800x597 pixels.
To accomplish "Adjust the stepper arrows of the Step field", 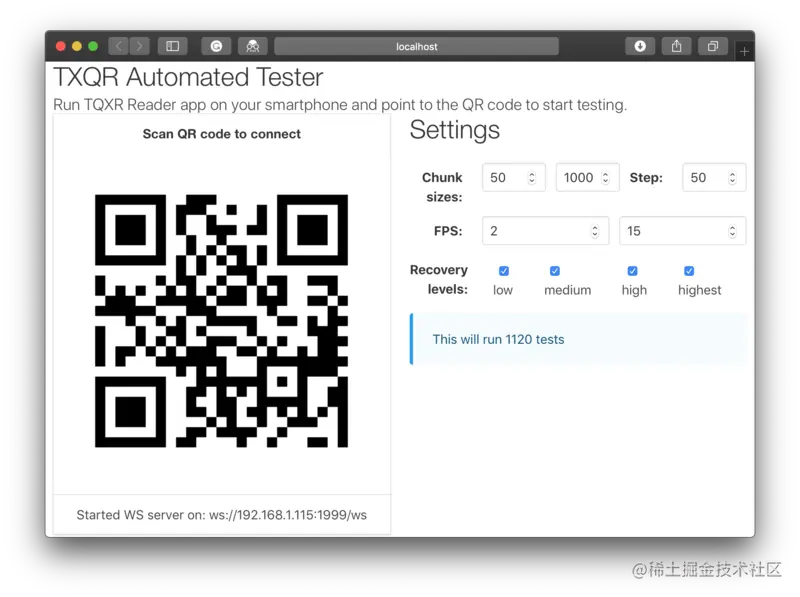I will click(x=732, y=178).
